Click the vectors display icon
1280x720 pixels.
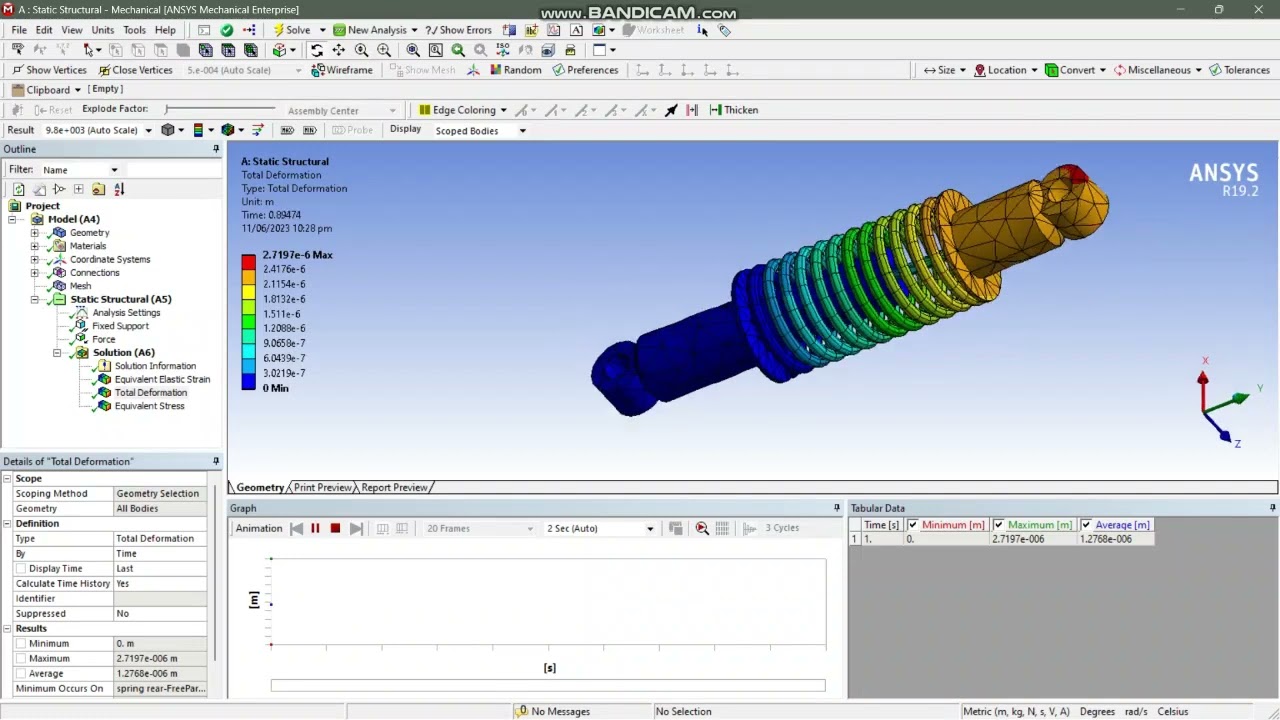pos(258,130)
